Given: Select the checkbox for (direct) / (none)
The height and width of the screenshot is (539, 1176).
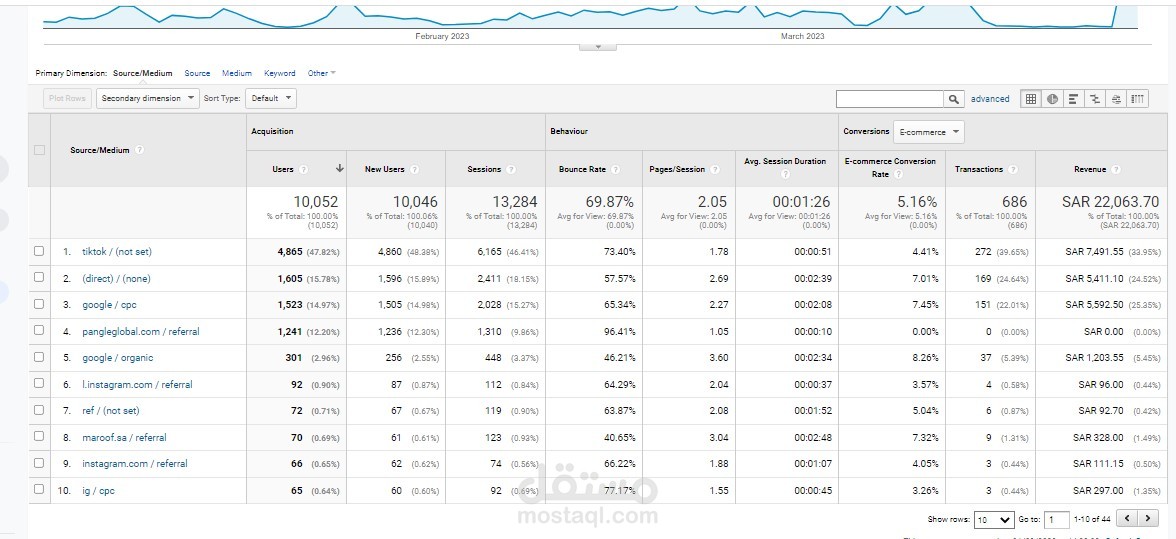Looking at the screenshot, I should [x=39, y=278].
